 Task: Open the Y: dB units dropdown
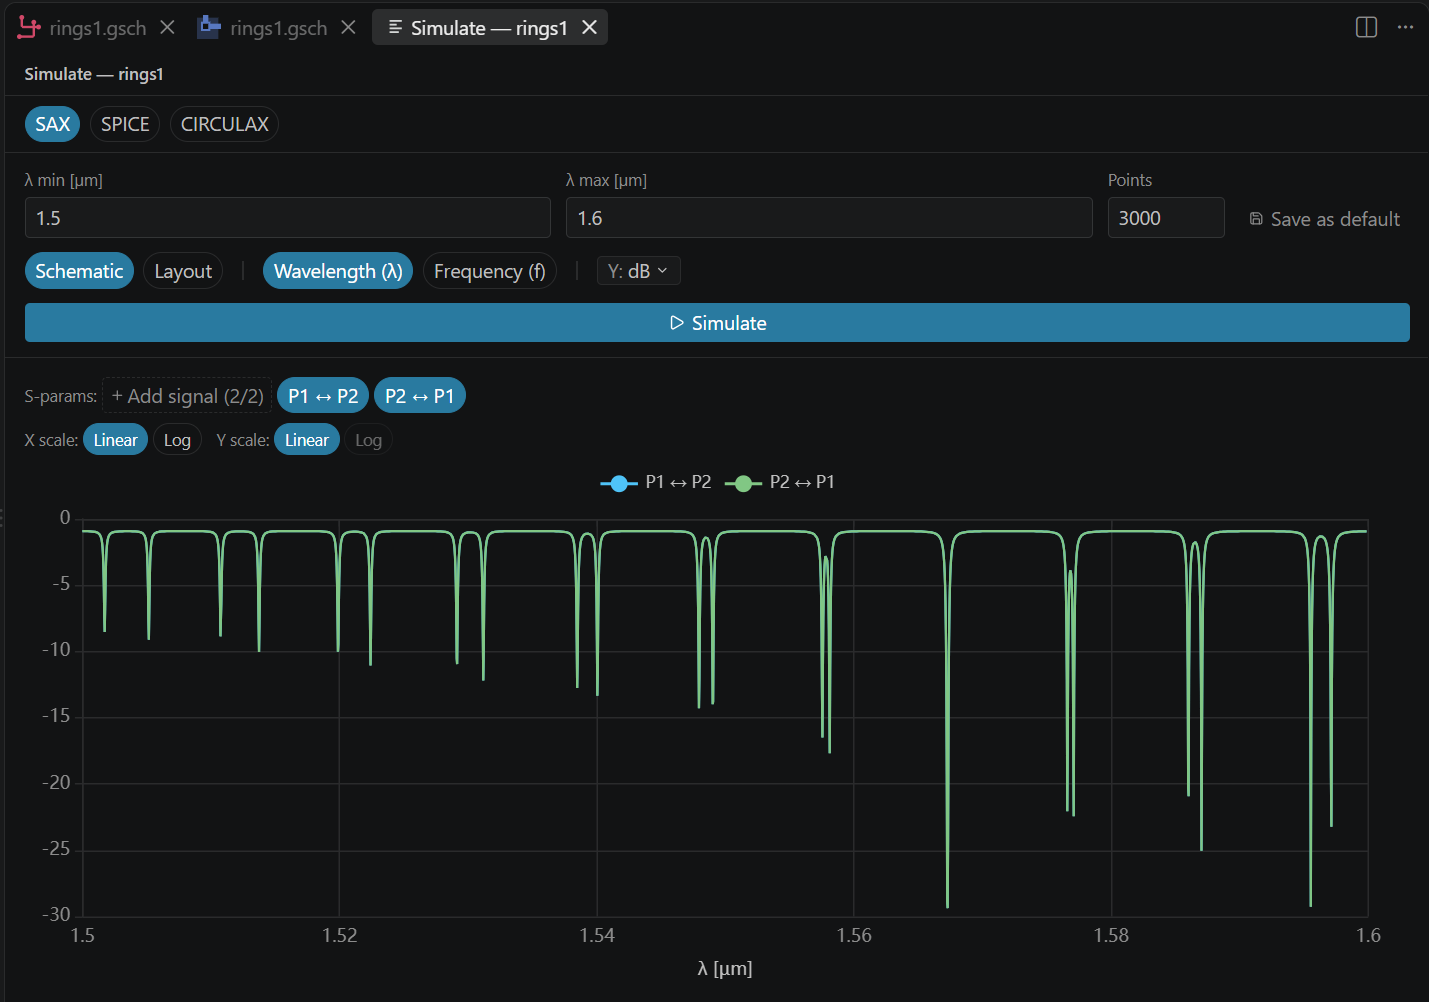639,271
